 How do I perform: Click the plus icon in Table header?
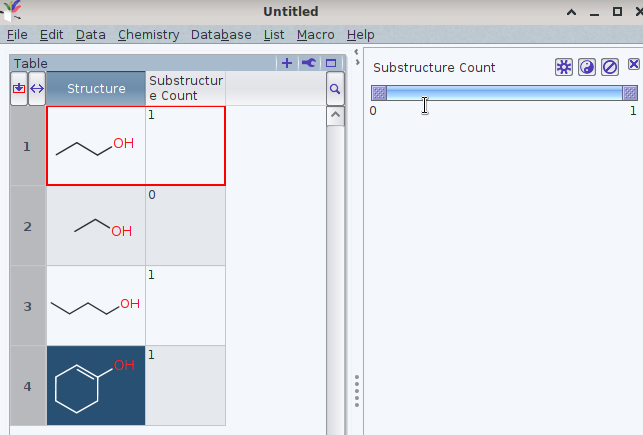point(287,63)
